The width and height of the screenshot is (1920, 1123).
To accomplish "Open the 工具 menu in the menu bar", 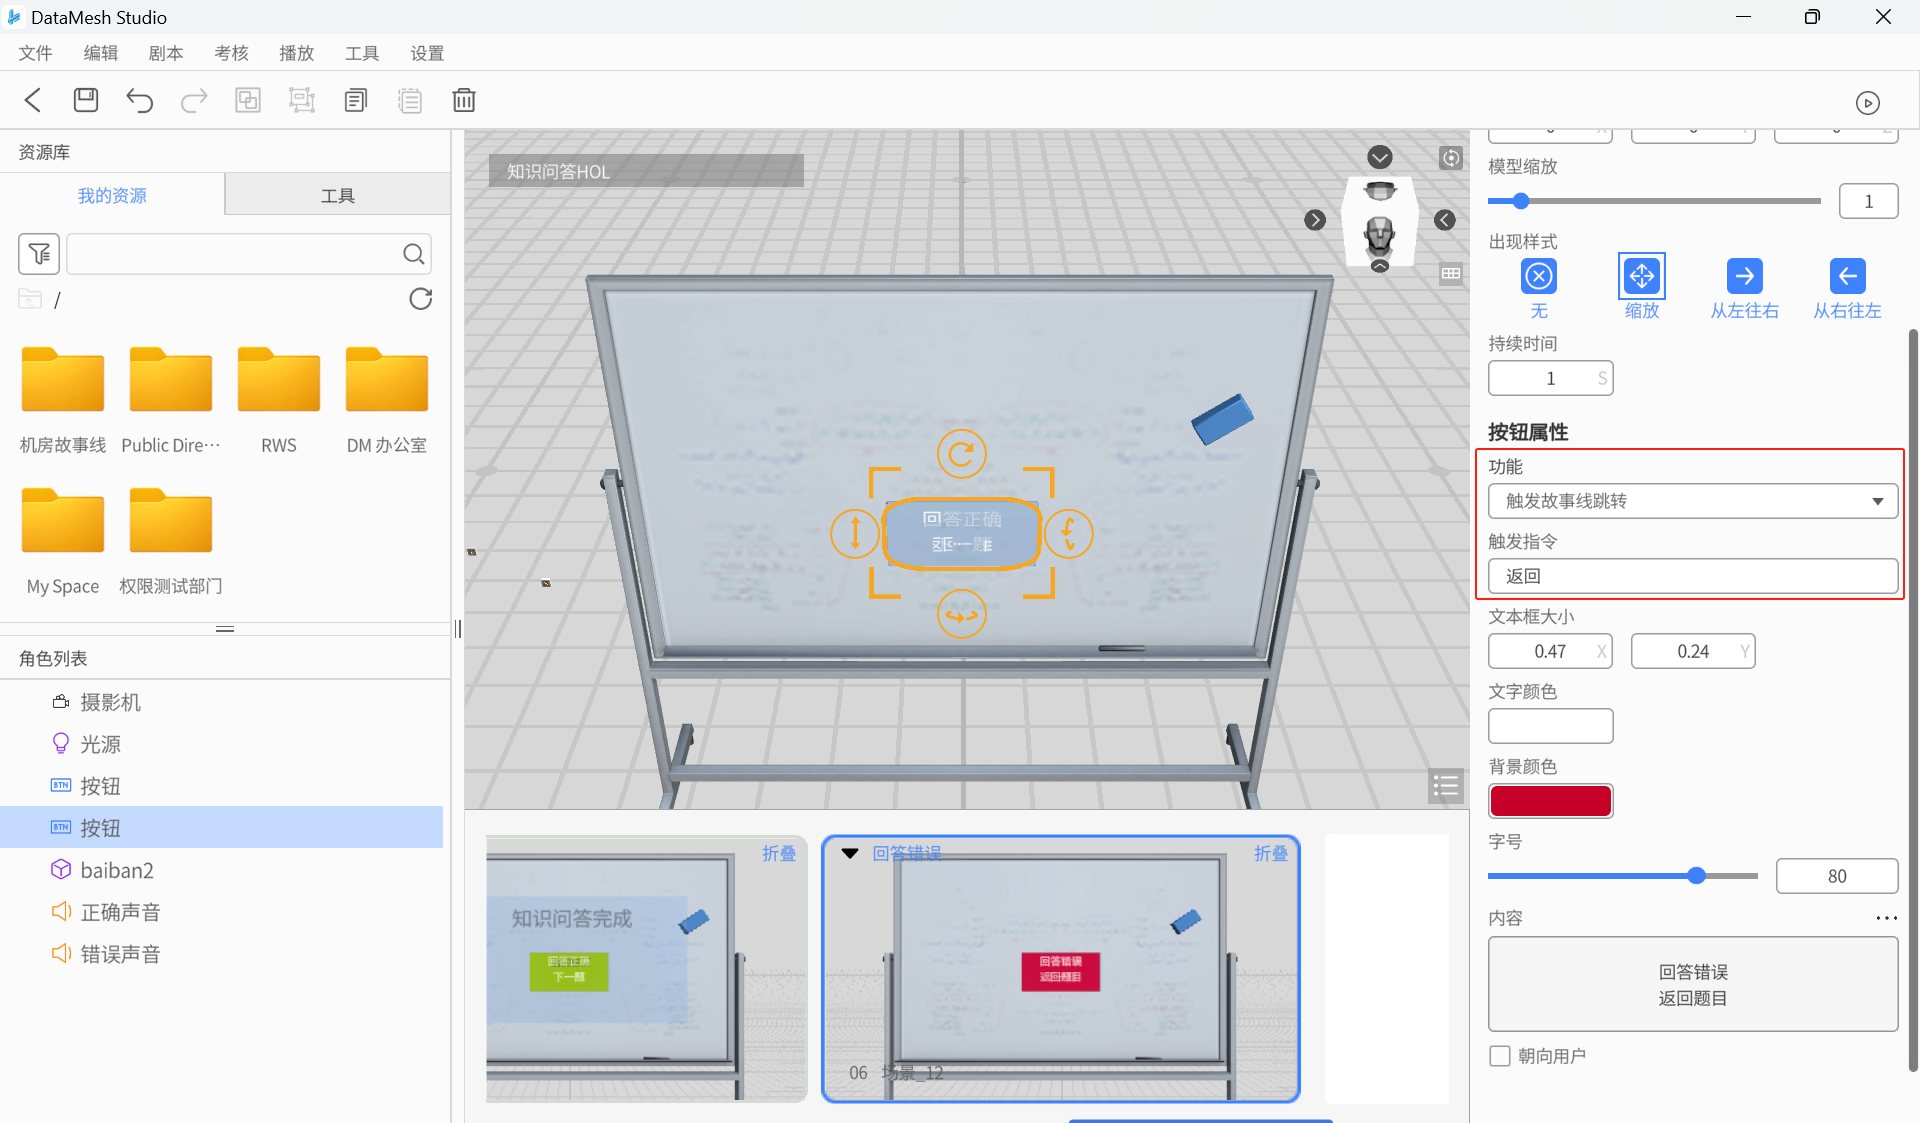I will tap(362, 53).
